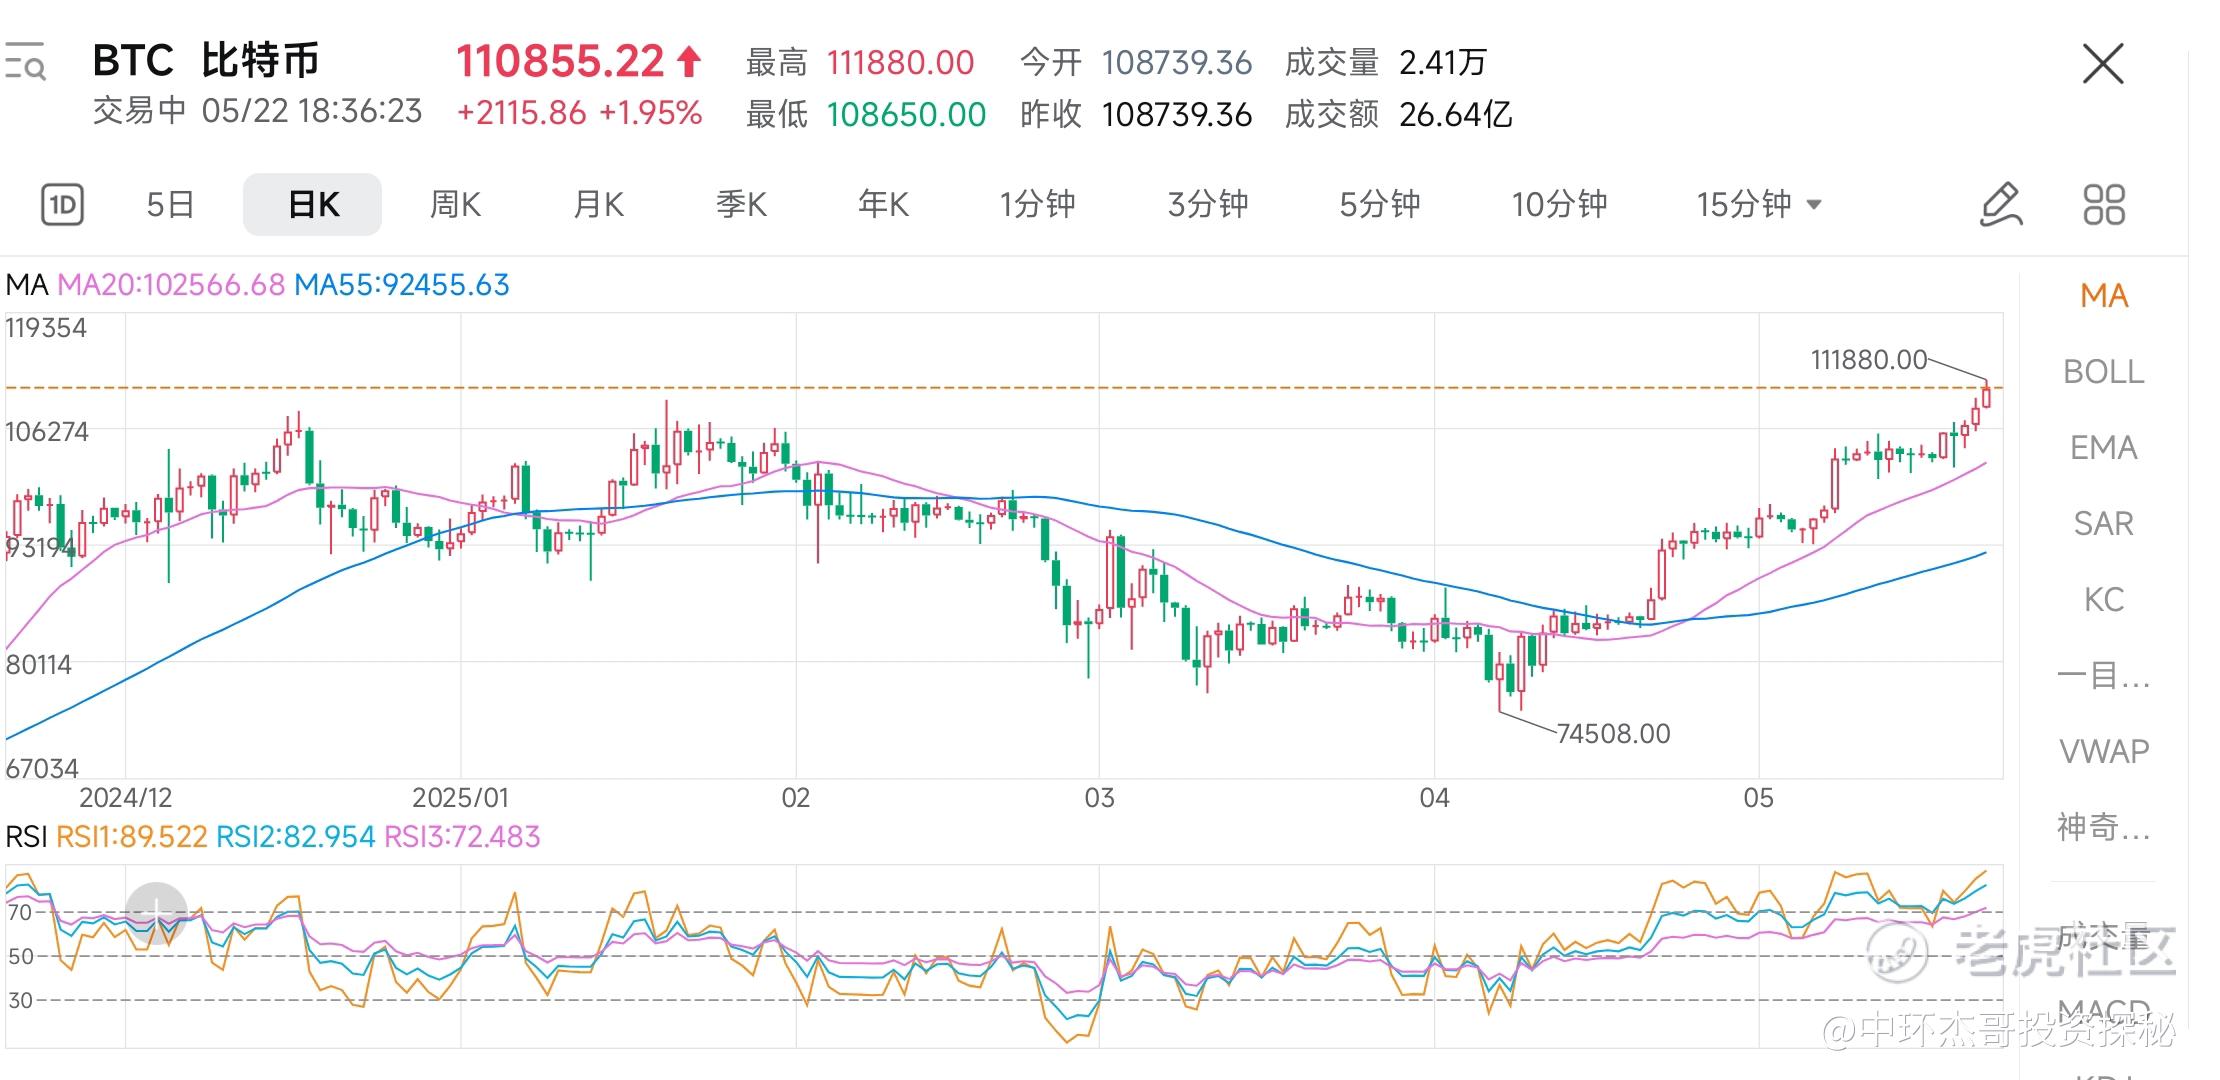Viewport: 2220px width, 1080px height.
Task: Expand the truncated 一目… indicator
Action: click(2103, 677)
